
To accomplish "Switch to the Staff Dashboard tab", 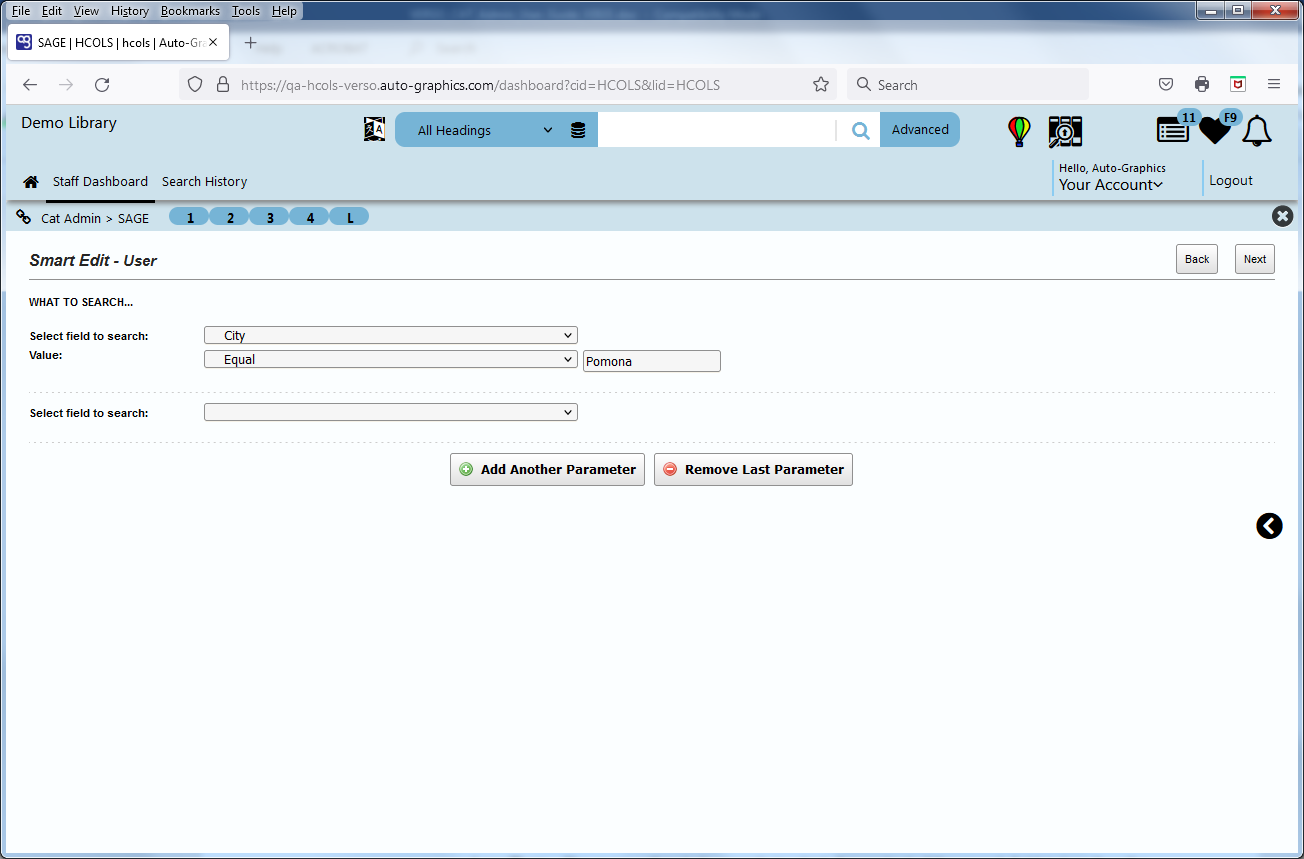I will [100, 182].
